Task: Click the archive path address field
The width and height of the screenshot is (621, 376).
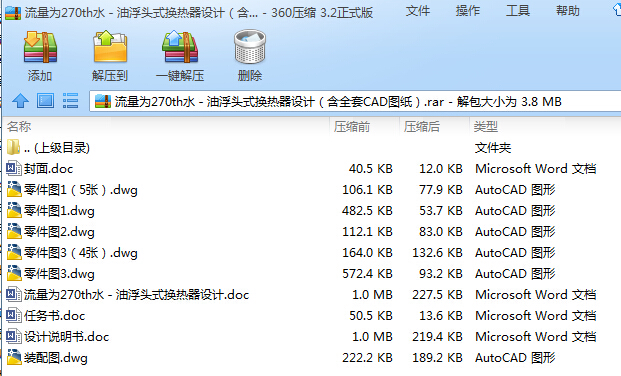Action: pos(355,101)
